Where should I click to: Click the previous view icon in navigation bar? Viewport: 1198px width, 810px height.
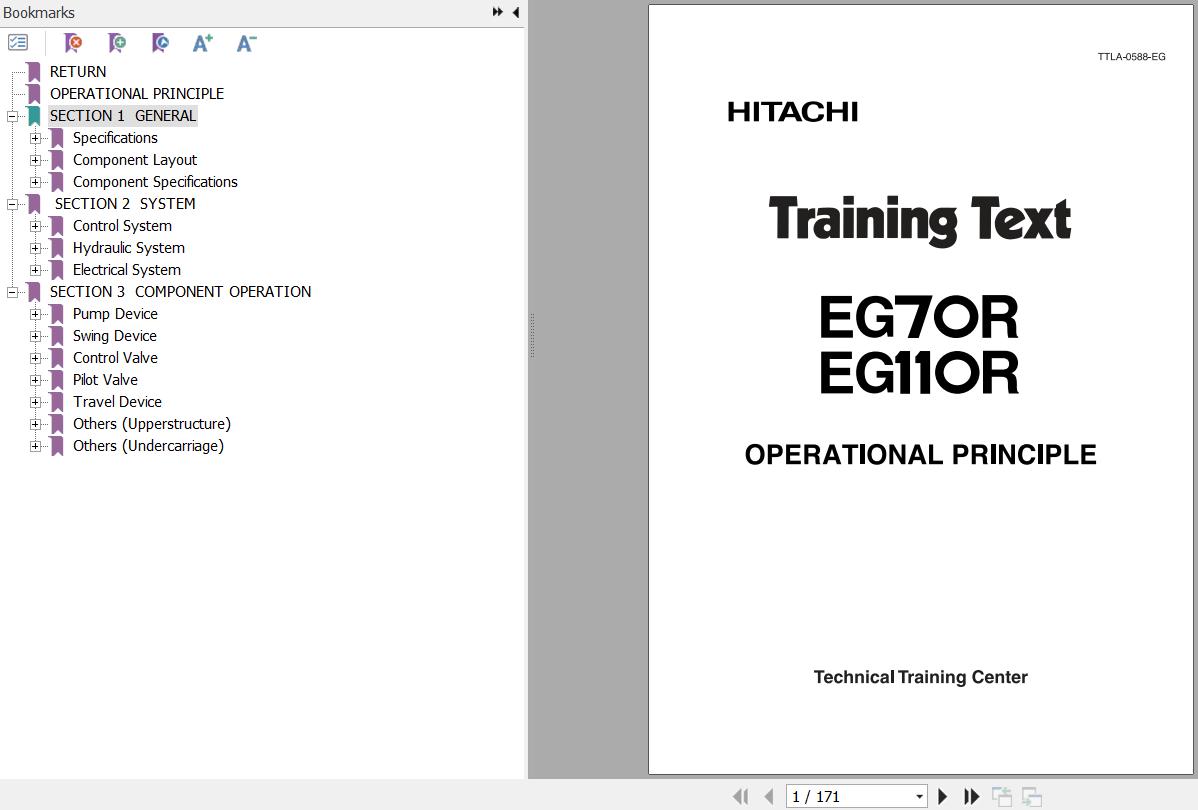point(1002,796)
